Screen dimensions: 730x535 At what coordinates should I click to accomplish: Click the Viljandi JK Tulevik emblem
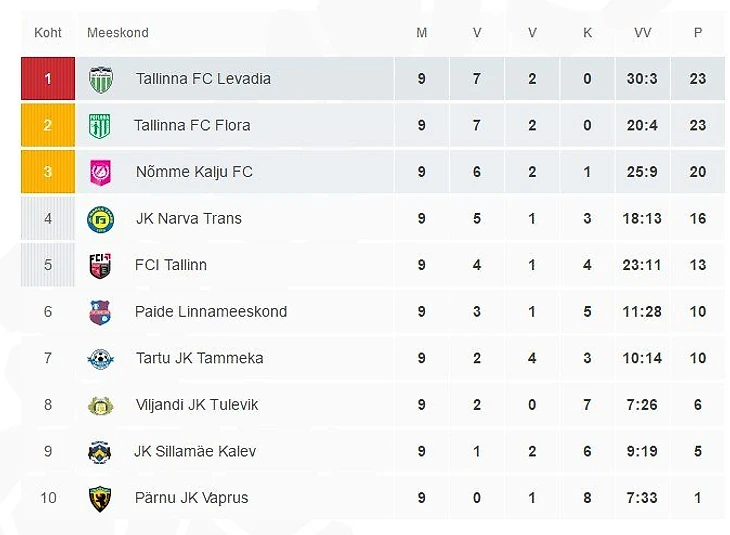(x=100, y=405)
